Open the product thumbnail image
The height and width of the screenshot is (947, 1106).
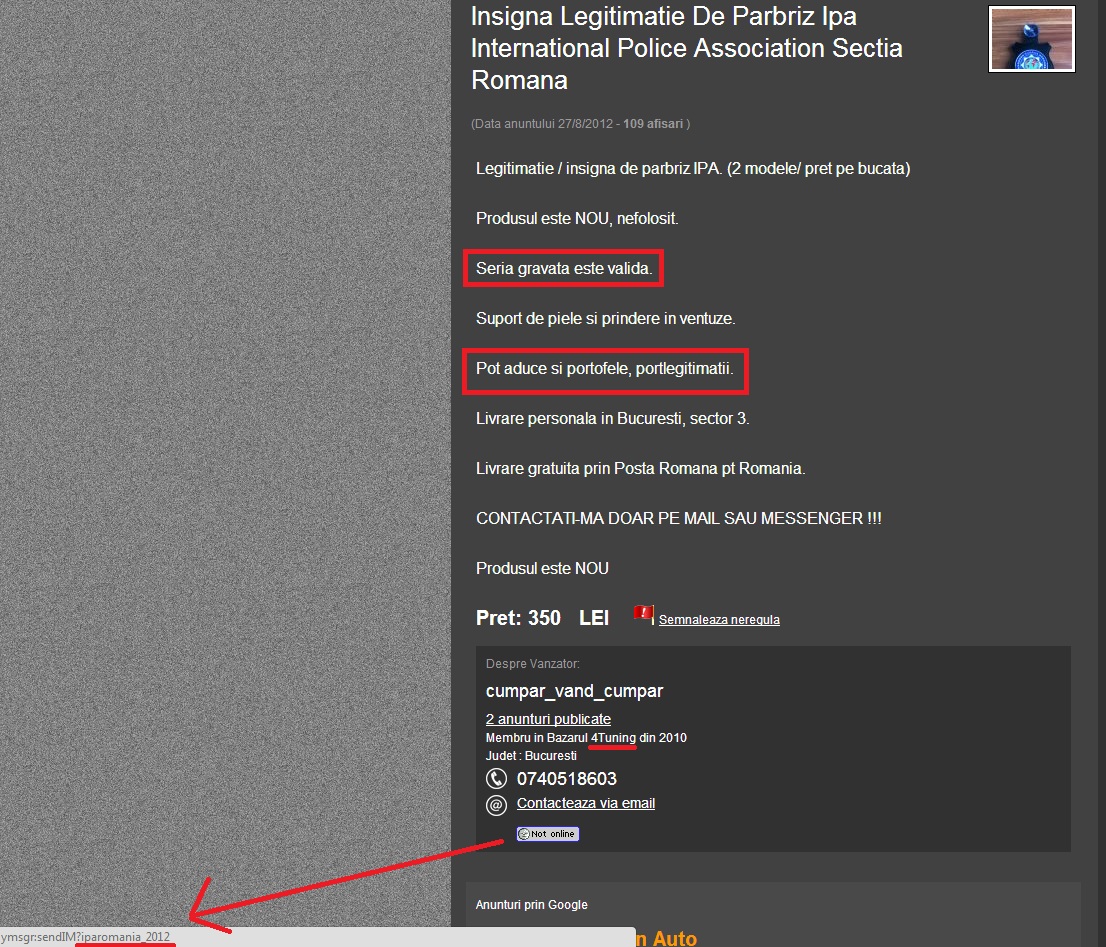pyautogui.click(x=1031, y=39)
